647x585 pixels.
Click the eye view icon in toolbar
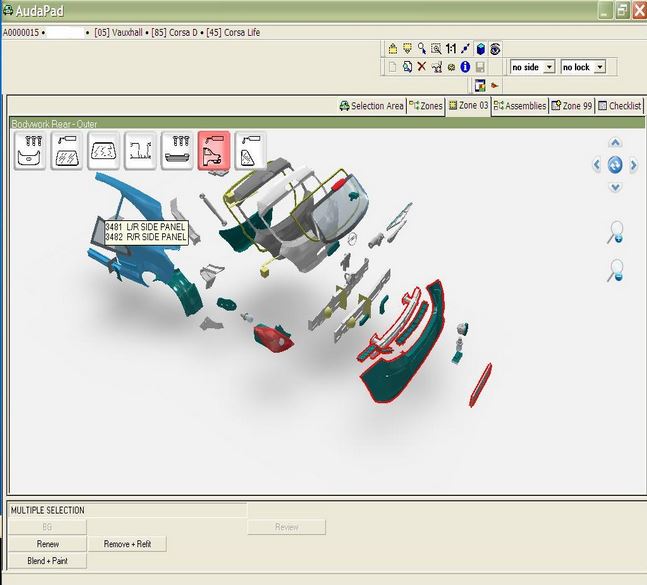(x=495, y=48)
